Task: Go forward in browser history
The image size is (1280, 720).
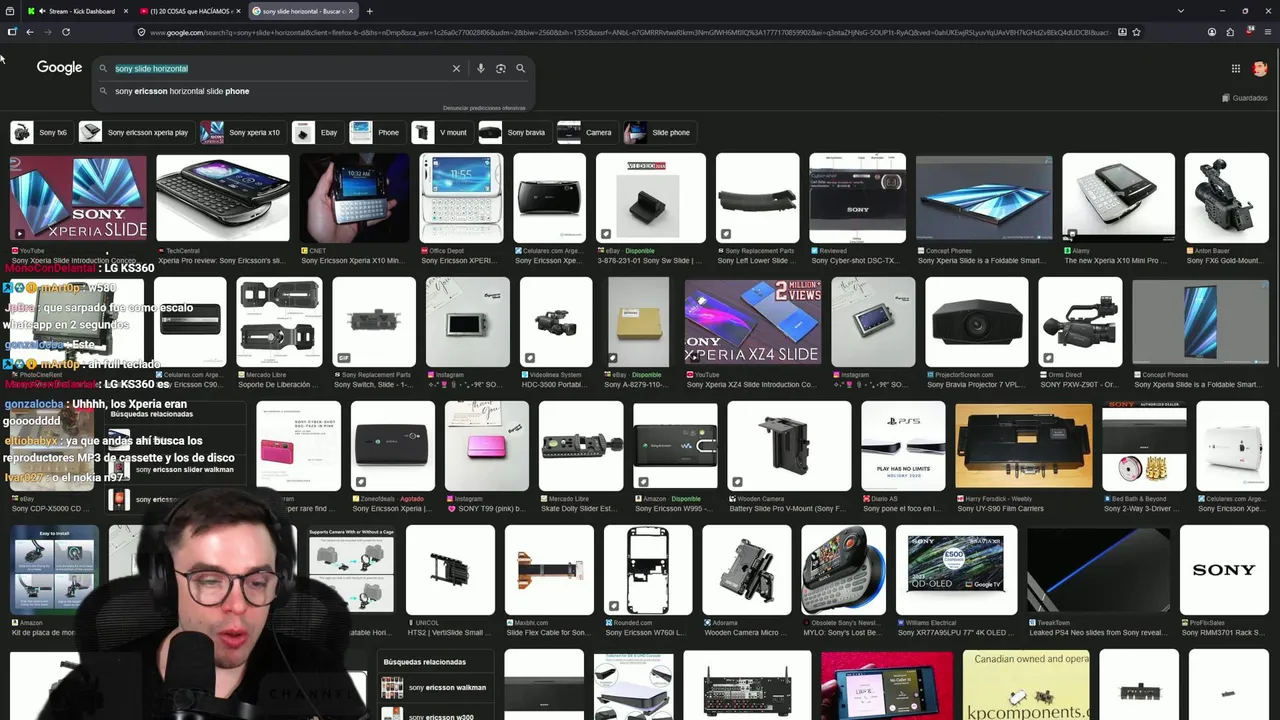Action: (48, 32)
